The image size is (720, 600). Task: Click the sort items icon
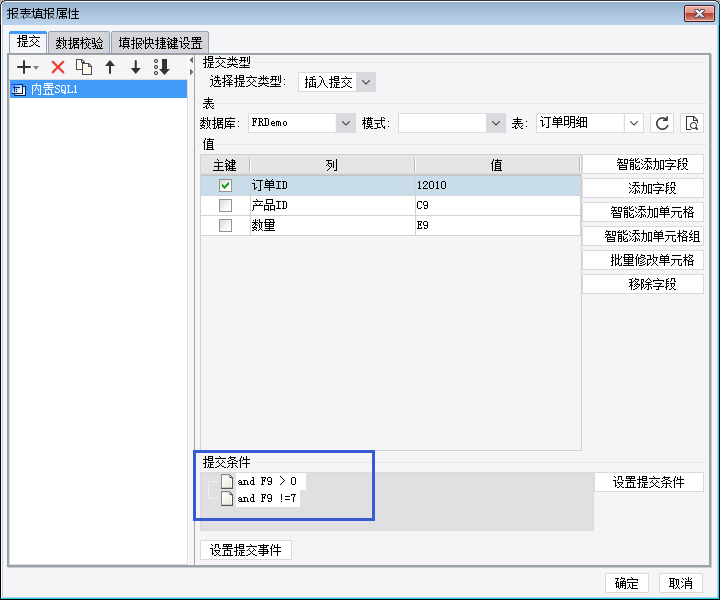tap(162, 67)
